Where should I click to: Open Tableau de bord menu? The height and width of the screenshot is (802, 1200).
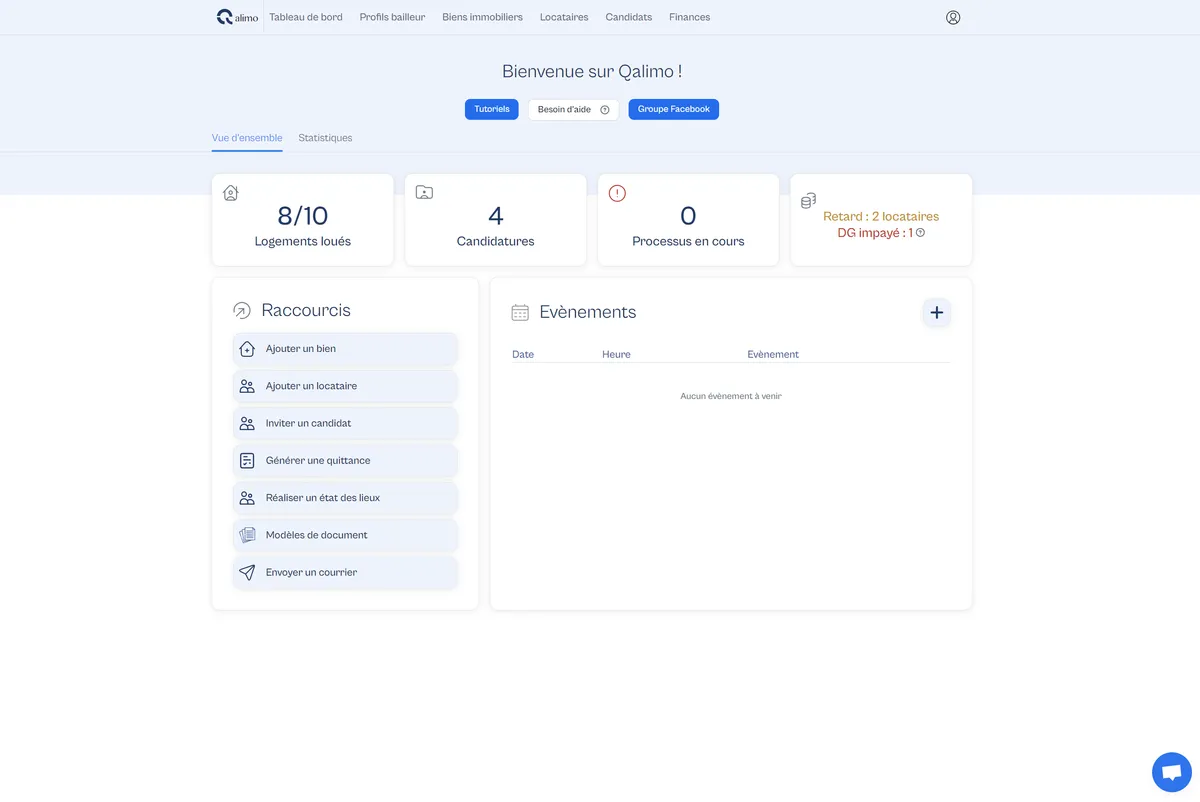pos(306,17)
